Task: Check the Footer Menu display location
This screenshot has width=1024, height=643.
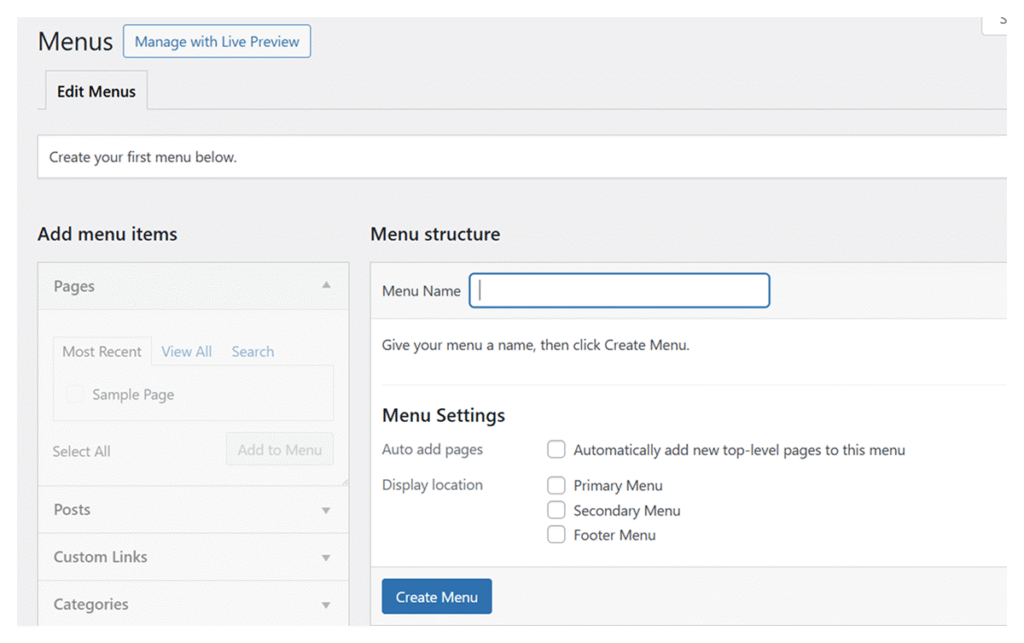Action: [x=556, y=535]
